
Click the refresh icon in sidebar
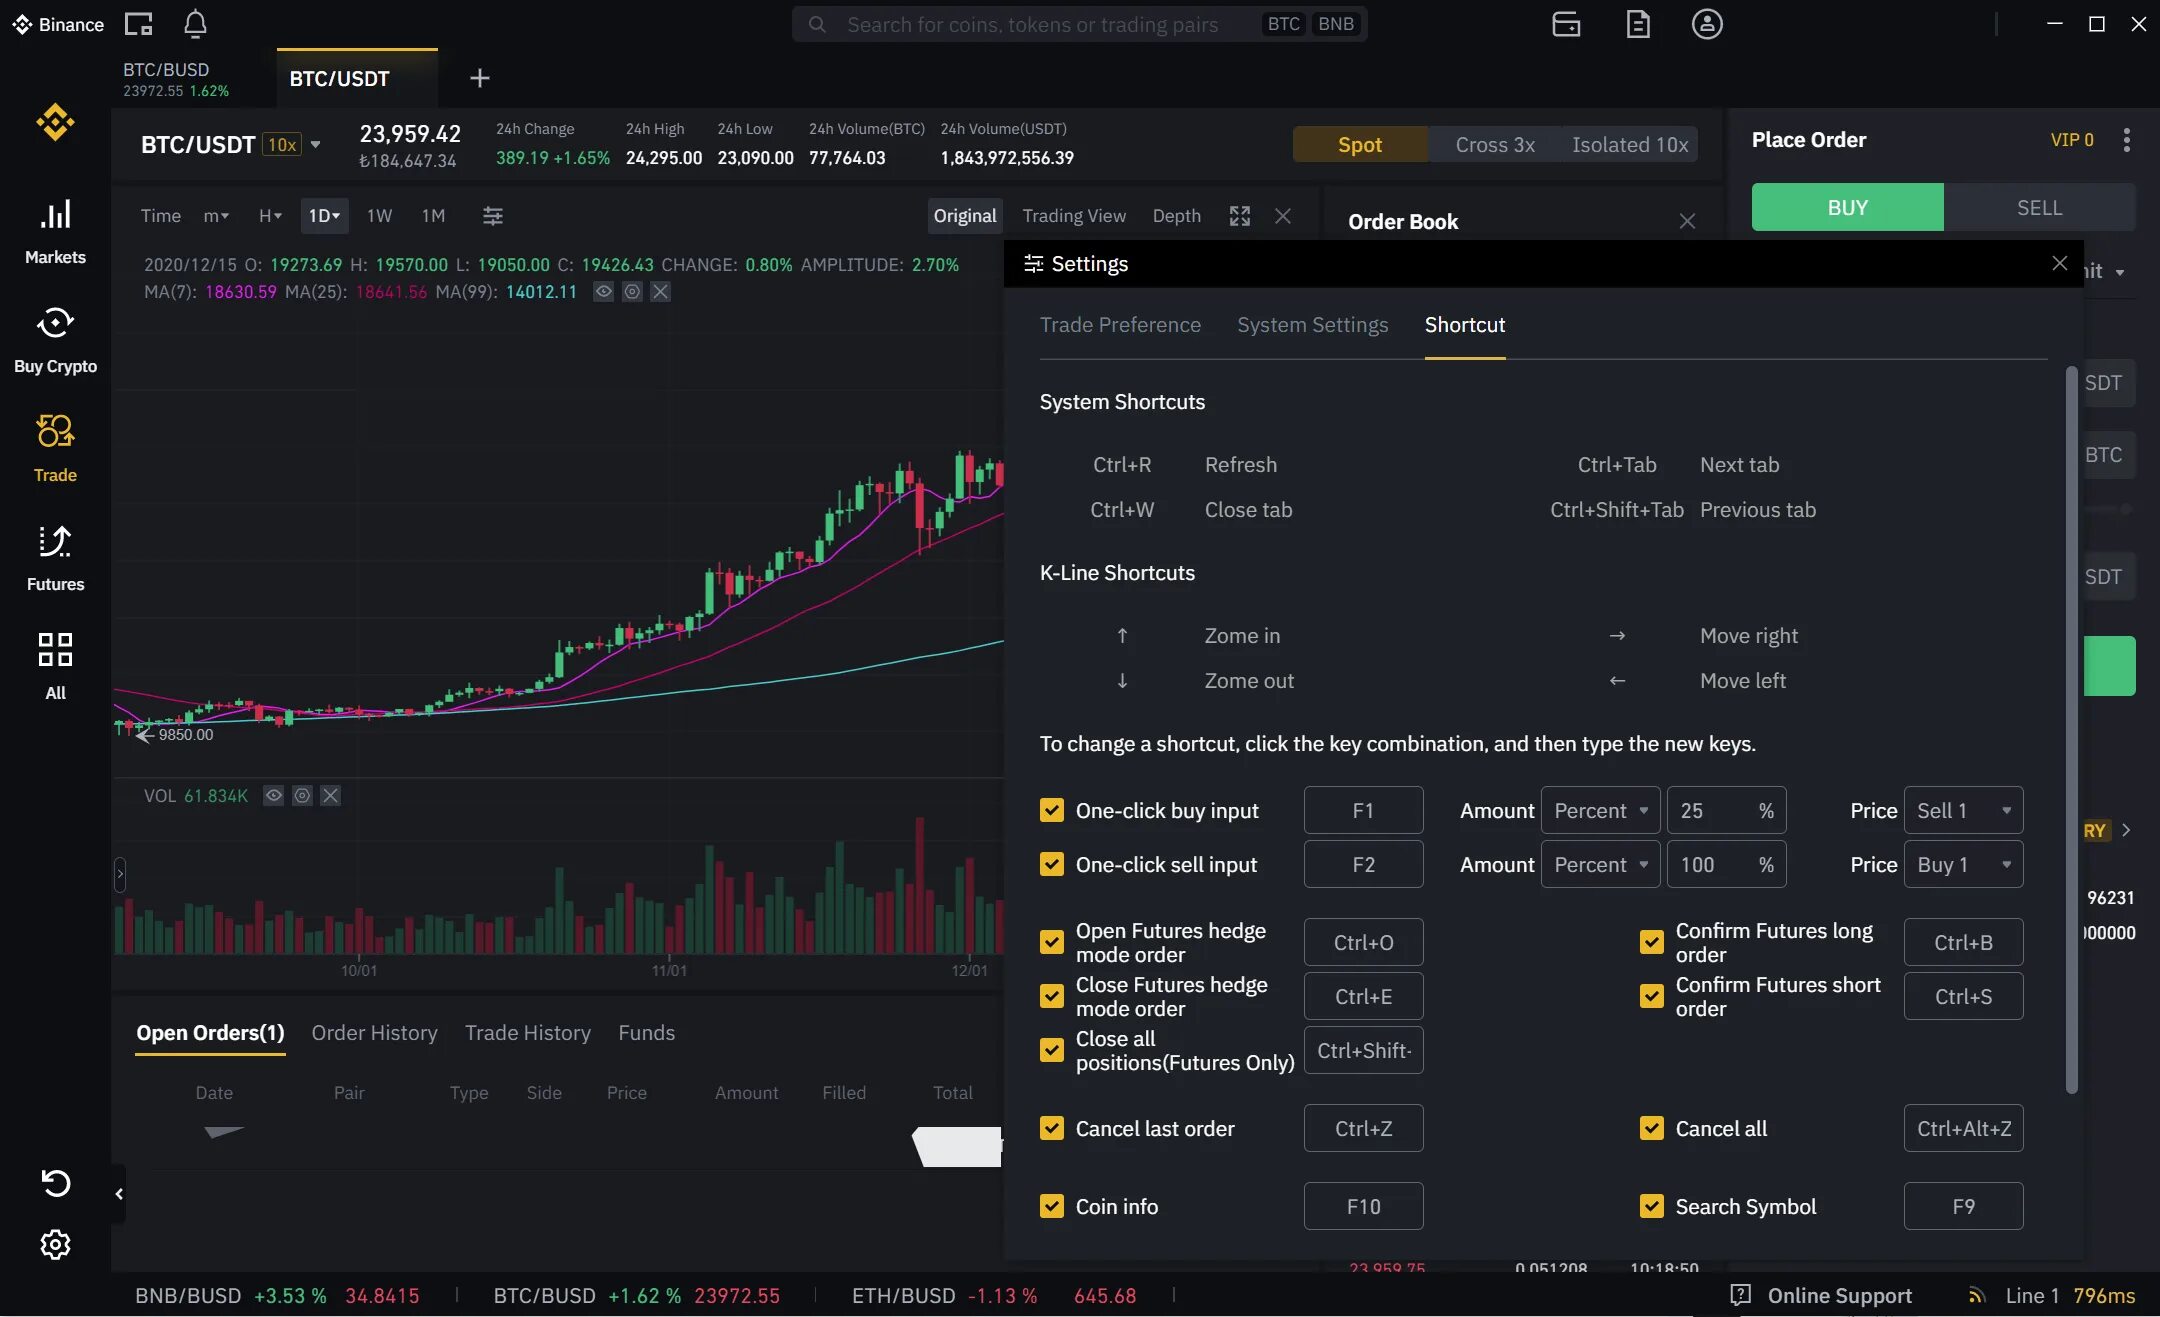[x=55, y=1183]
